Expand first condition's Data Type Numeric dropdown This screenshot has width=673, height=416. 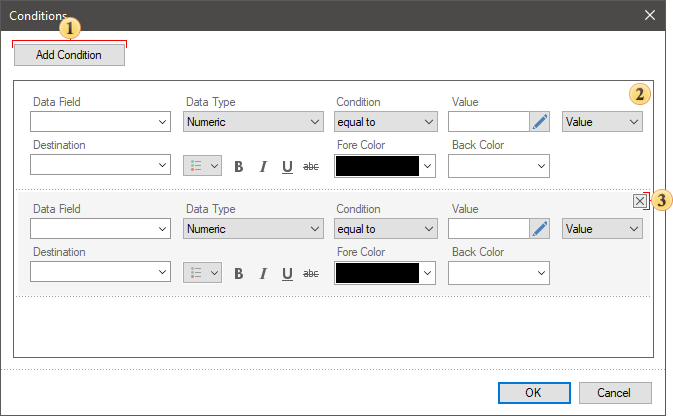(x=252, y=122)
